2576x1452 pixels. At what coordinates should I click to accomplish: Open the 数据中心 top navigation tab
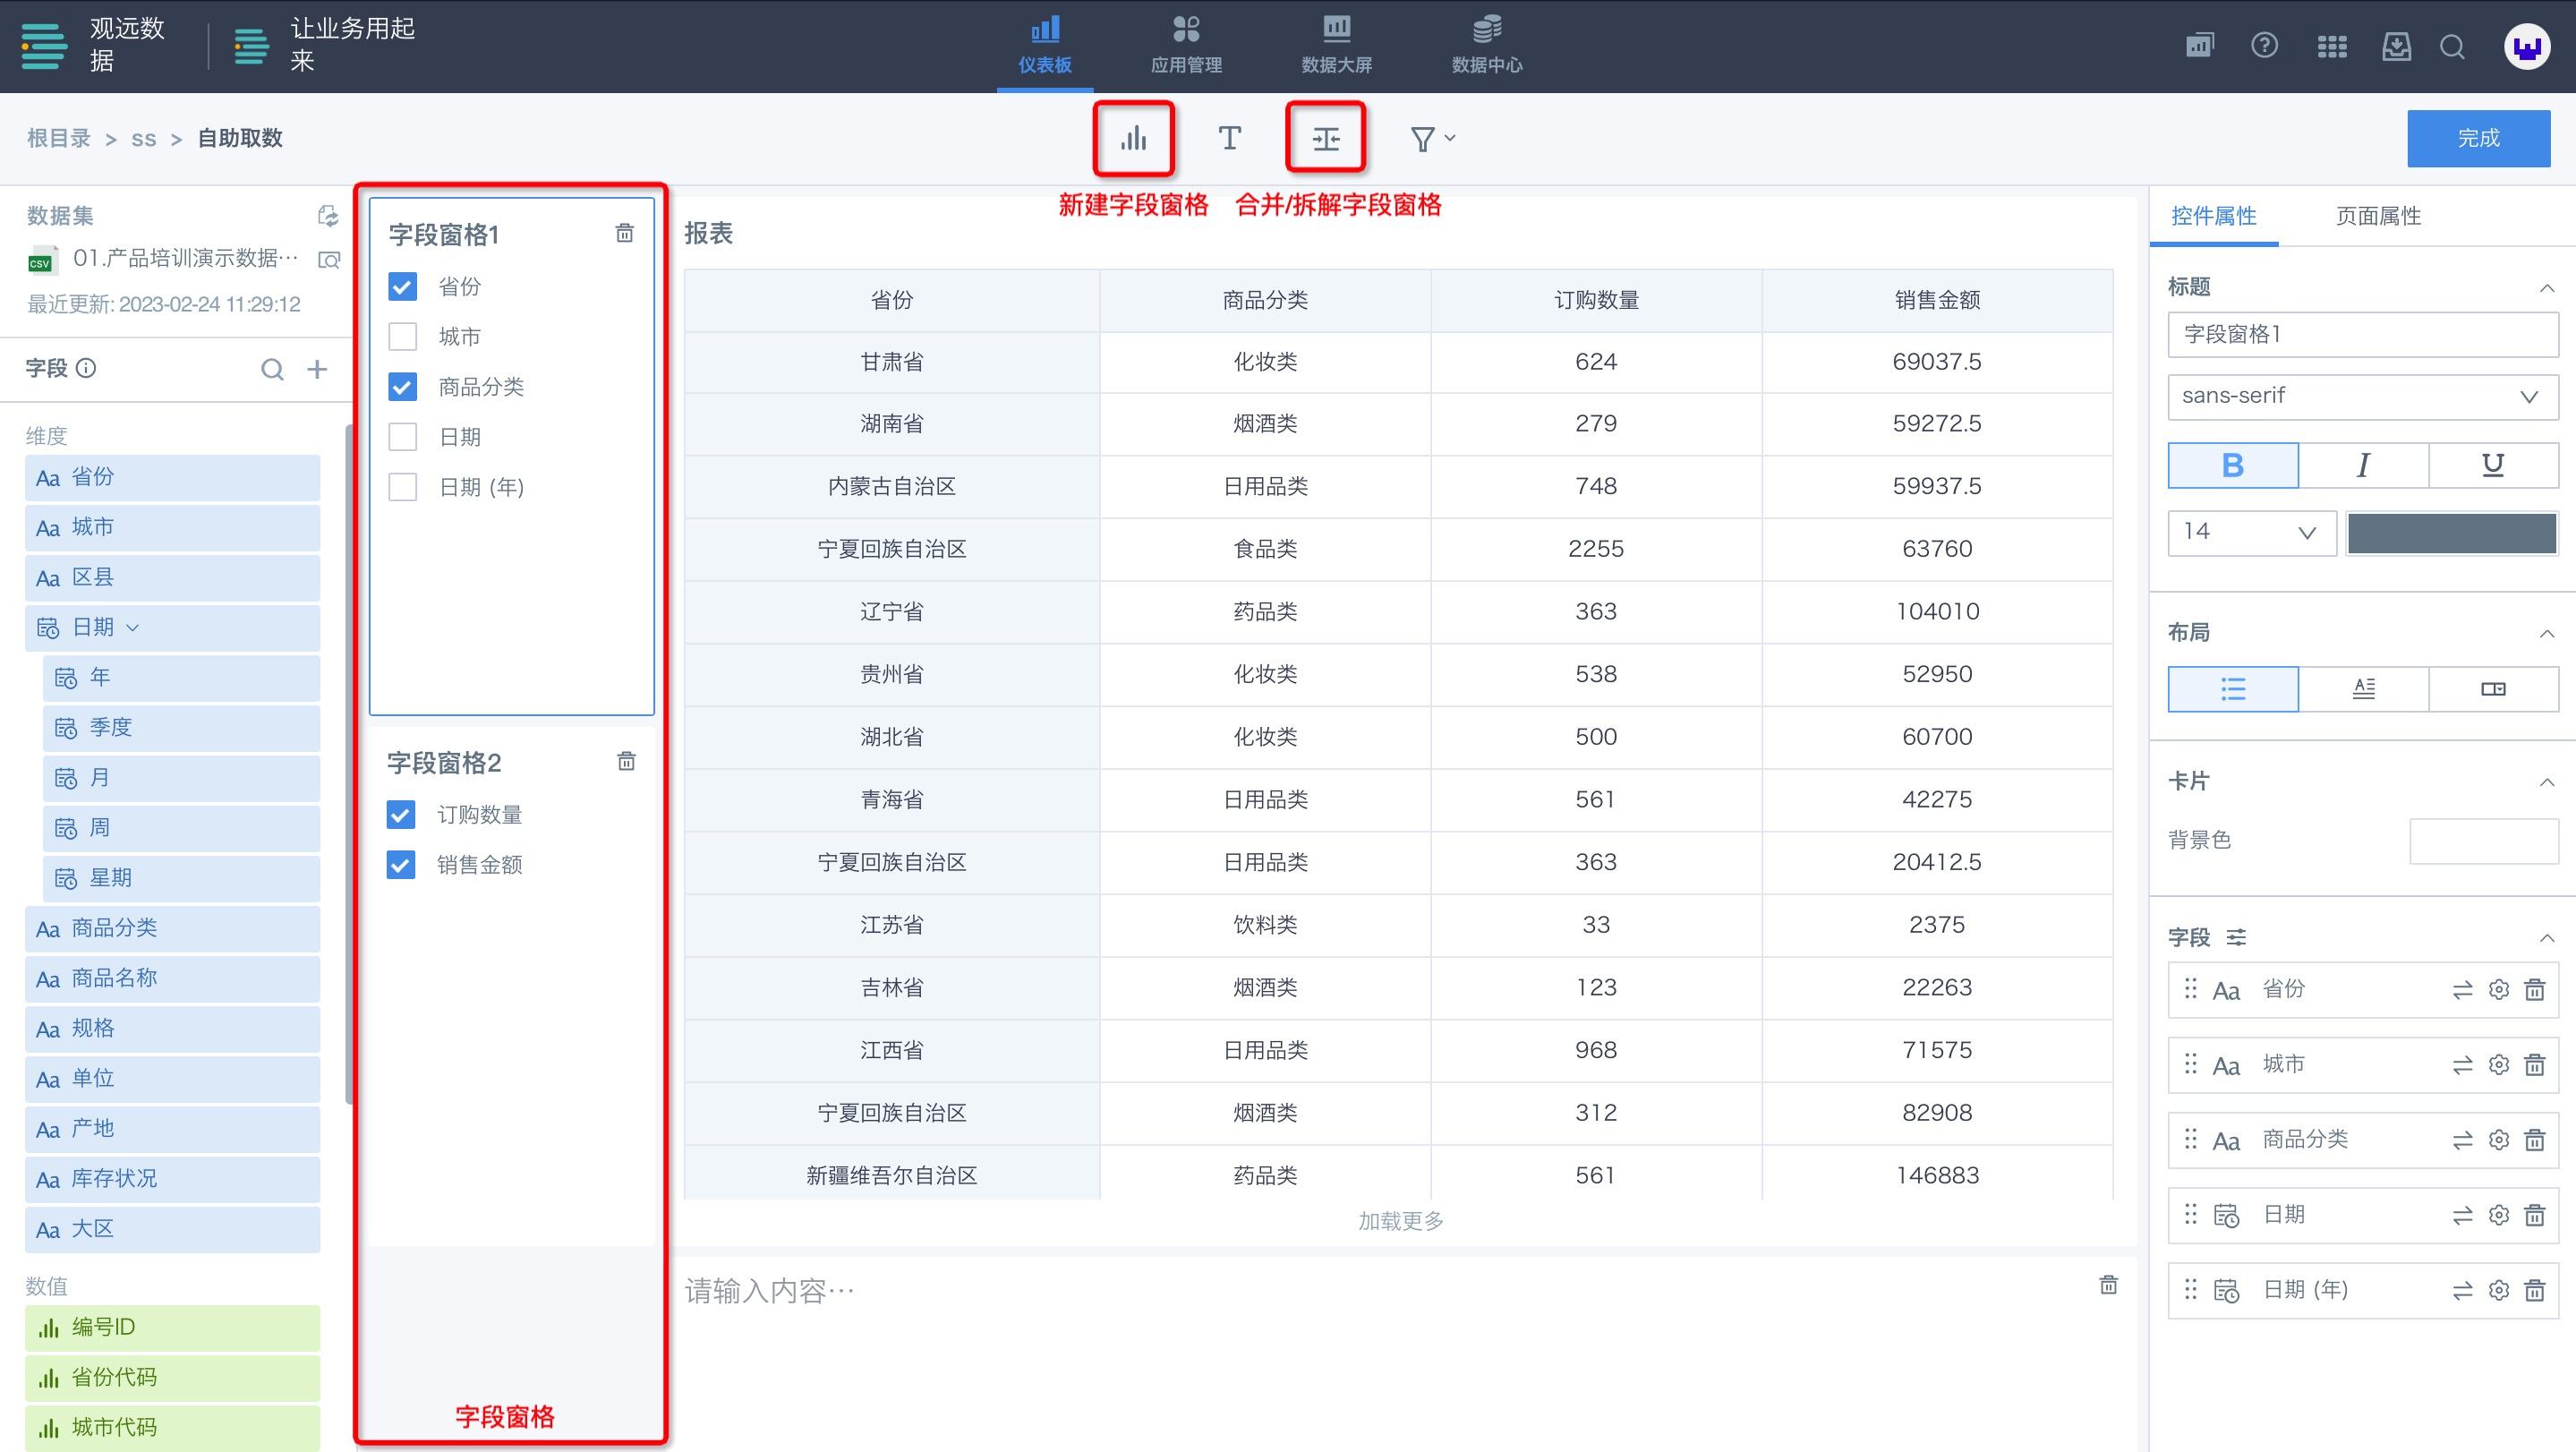click(1486, 46)
